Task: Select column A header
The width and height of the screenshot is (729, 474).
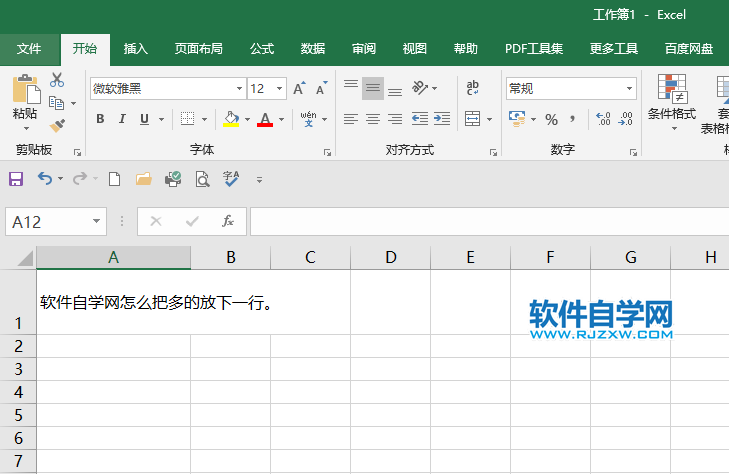Action: 113,257
